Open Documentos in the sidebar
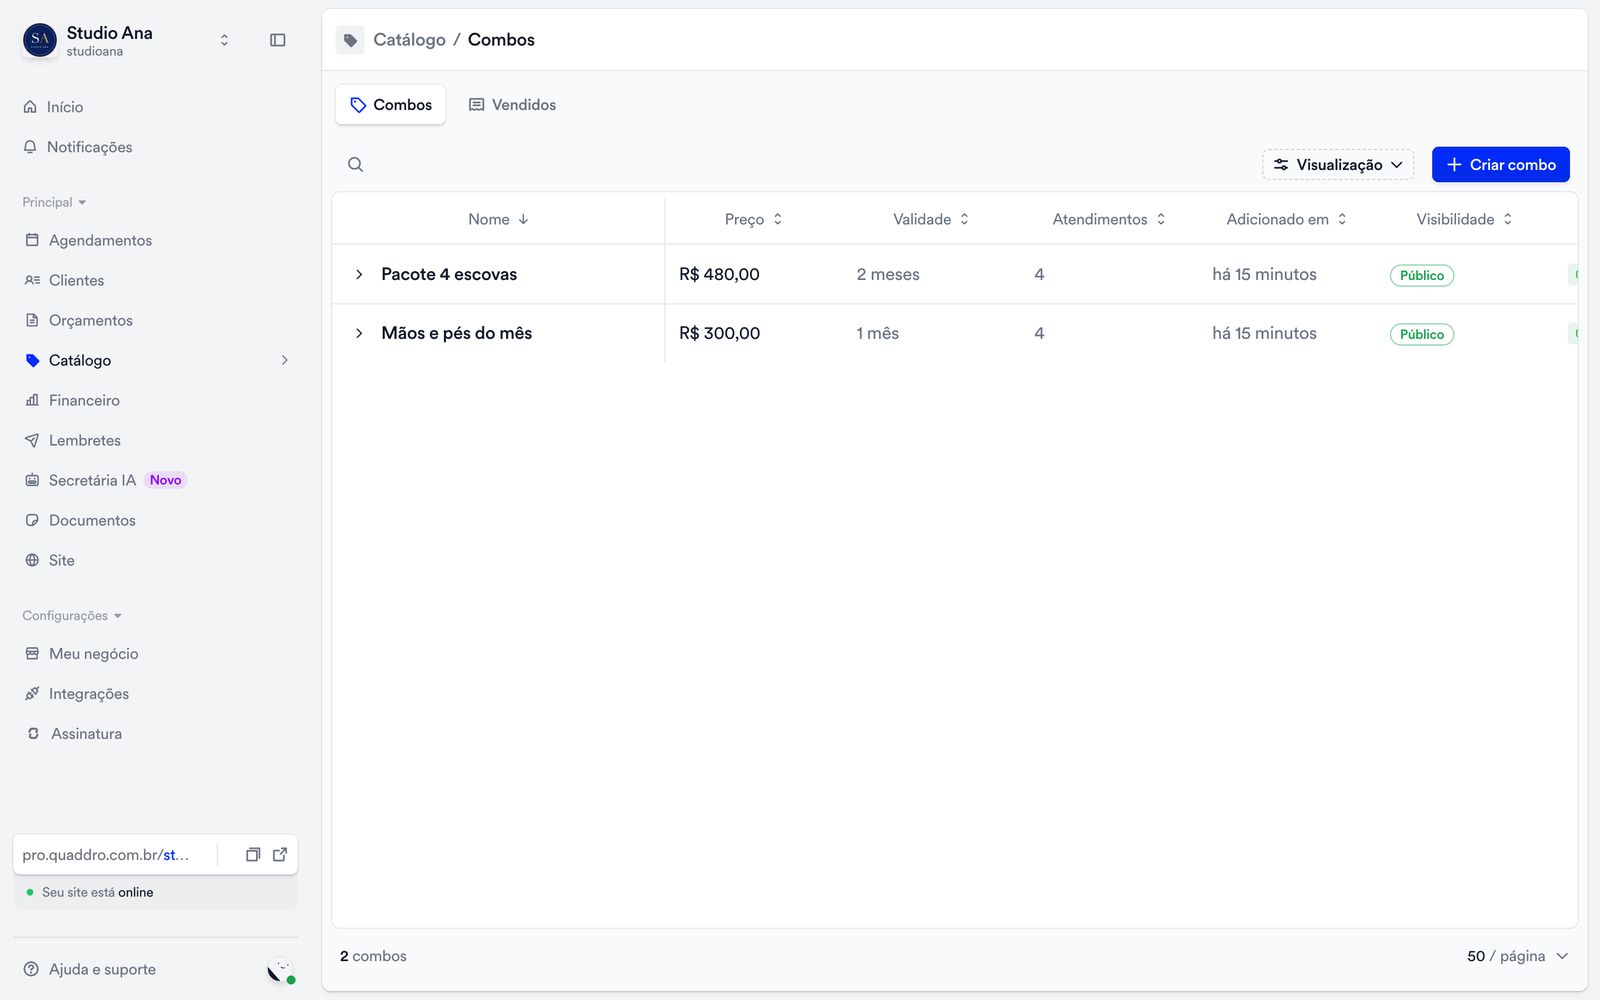This screenshot has height=1000, width=1600. pos(92,520)
